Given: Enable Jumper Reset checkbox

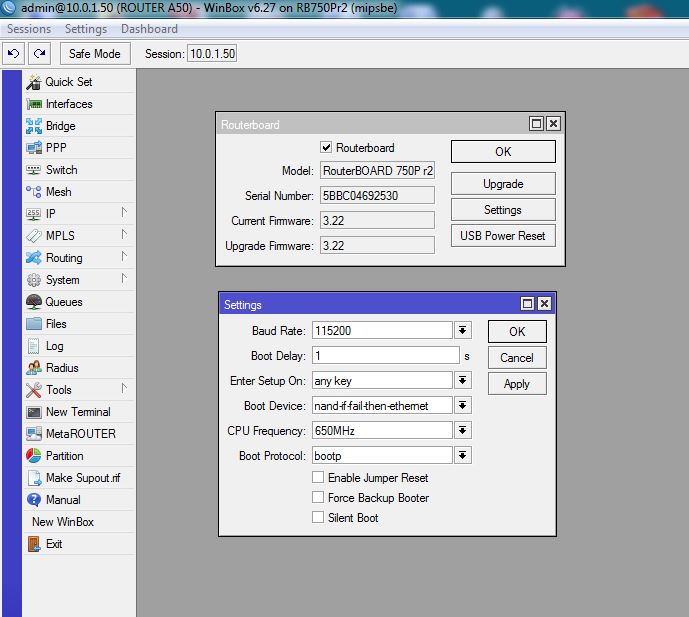Looking at the screenshot, I should tap(318, 477).
